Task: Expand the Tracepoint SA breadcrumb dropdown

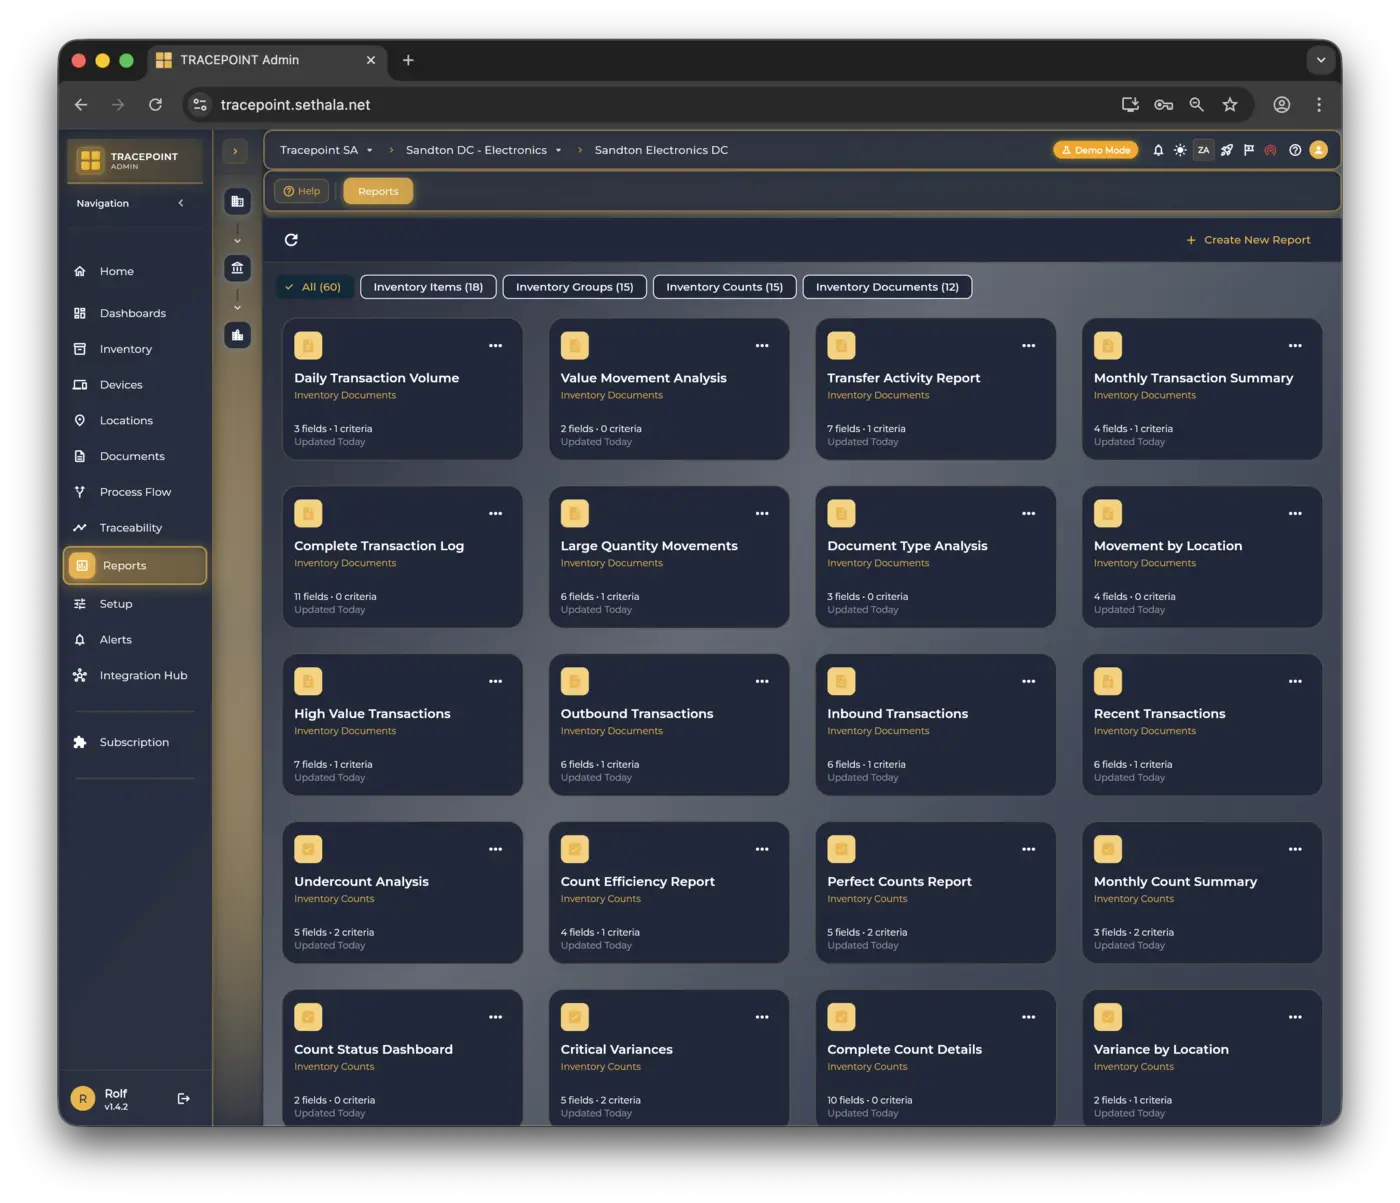Action: click(x=369, y=151)
